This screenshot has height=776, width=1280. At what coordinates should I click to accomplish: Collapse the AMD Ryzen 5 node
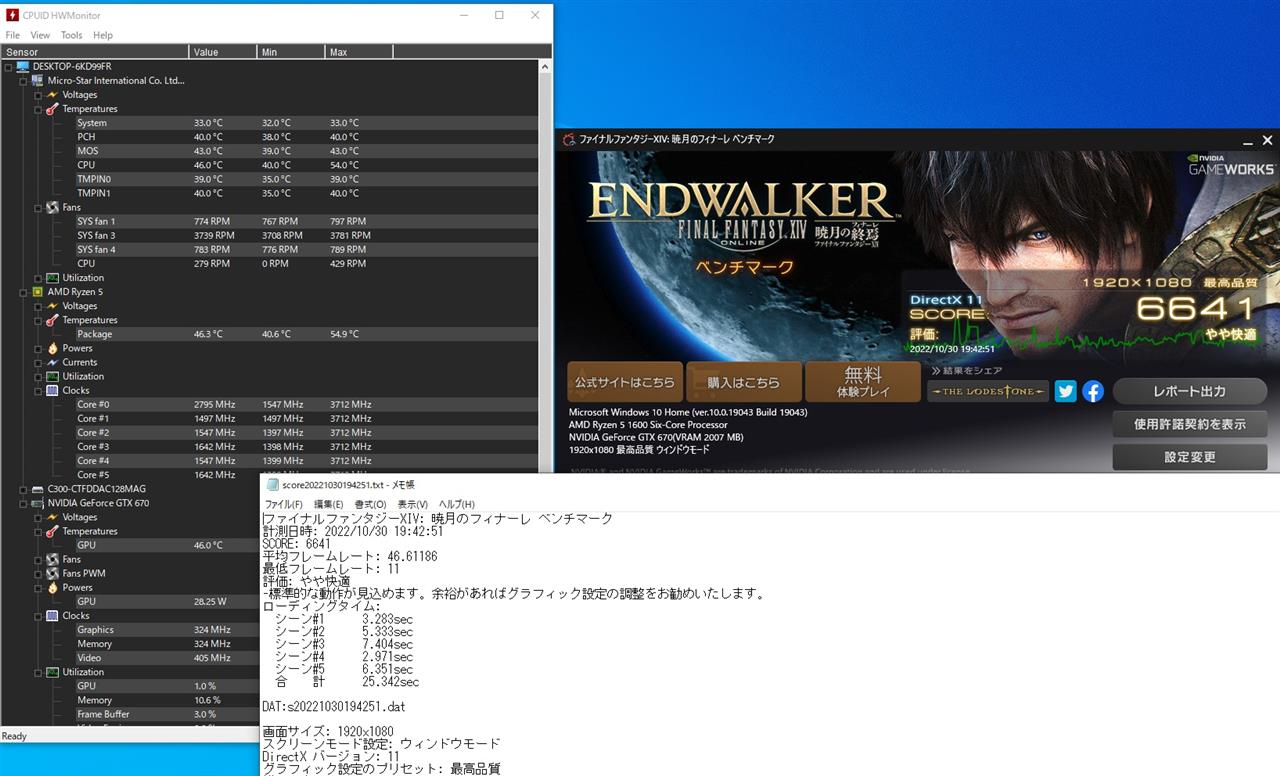pyautogui.click(x=24, y=292)
